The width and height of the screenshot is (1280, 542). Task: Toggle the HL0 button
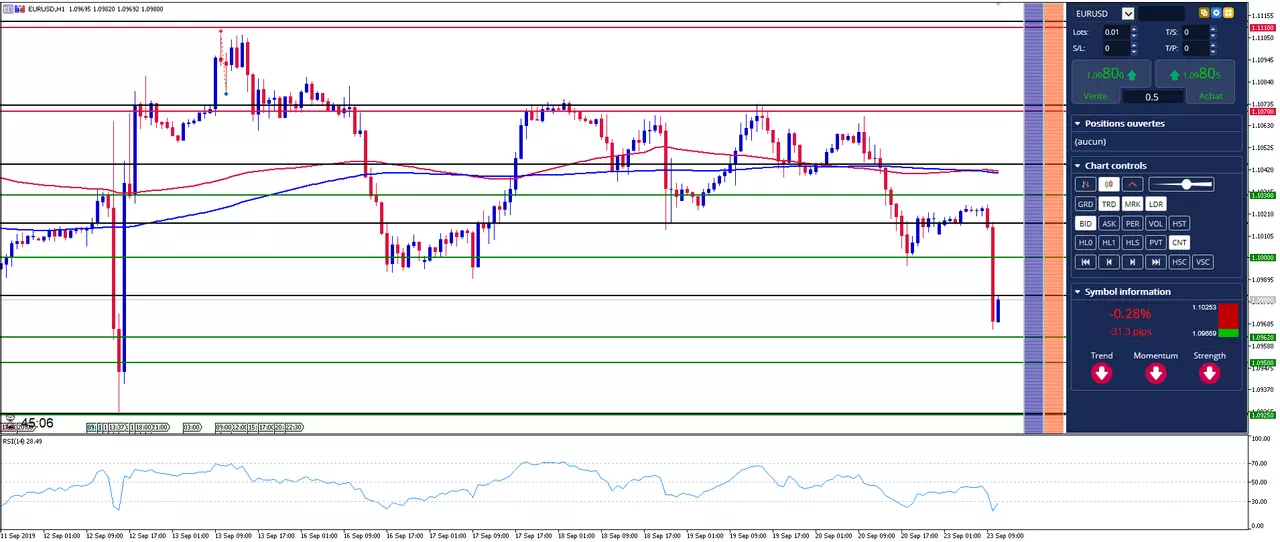click(x=1085, y=243)
